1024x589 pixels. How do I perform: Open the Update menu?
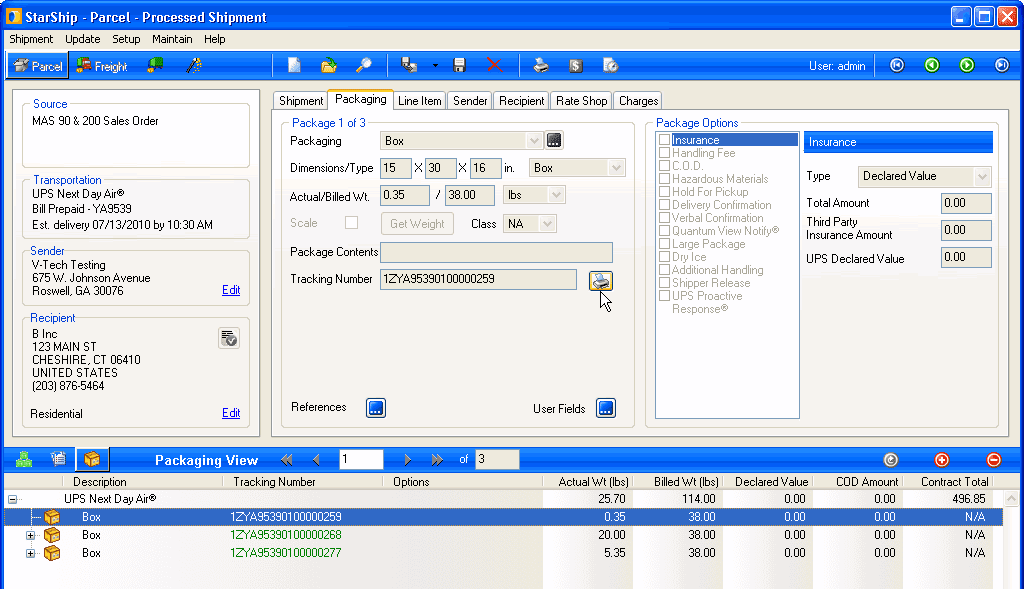[x=82, y=39]
